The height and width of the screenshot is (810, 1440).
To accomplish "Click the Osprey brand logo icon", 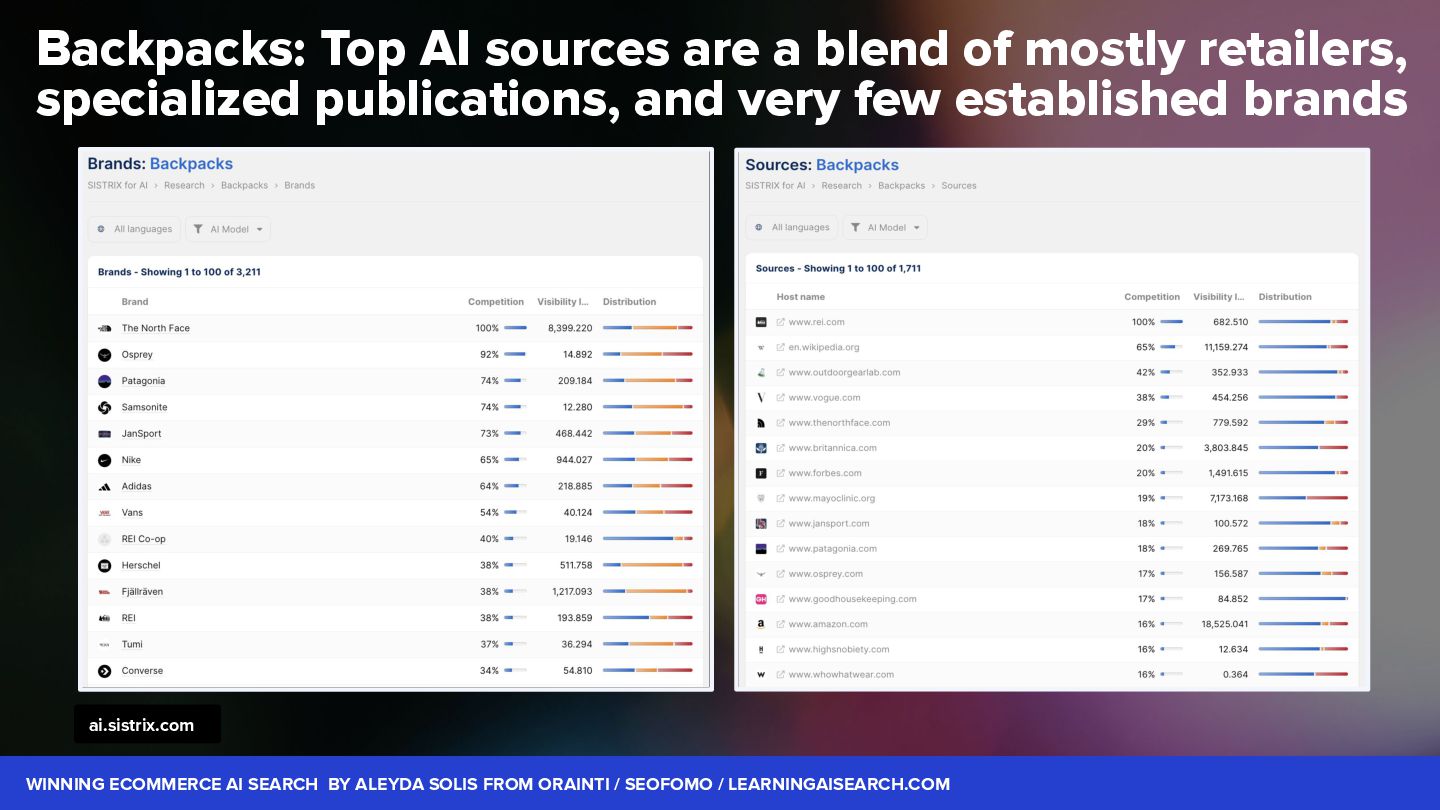I will pos(104,355).
